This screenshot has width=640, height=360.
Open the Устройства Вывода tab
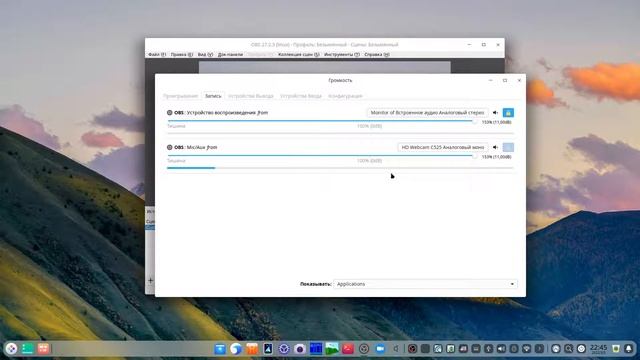251,96
